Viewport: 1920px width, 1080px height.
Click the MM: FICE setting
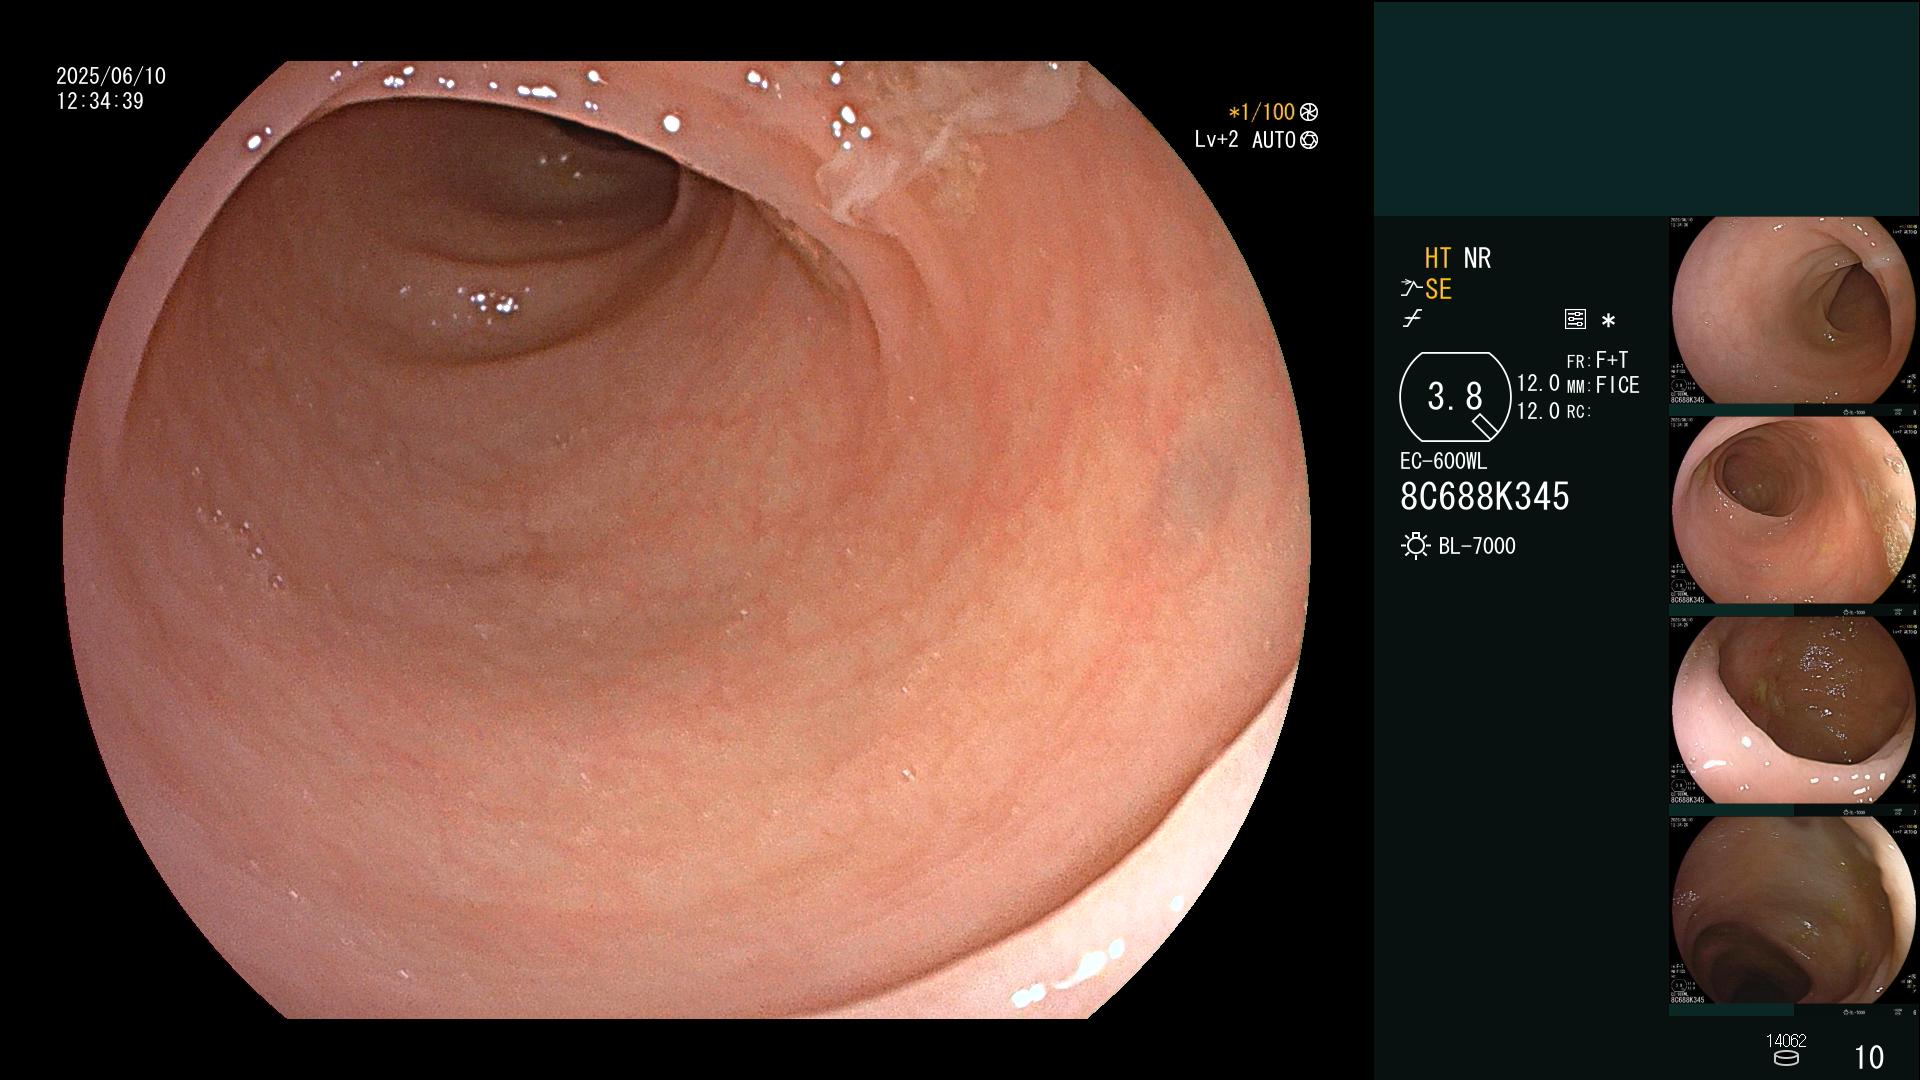pyautogui.click(x=1603, y=385)
